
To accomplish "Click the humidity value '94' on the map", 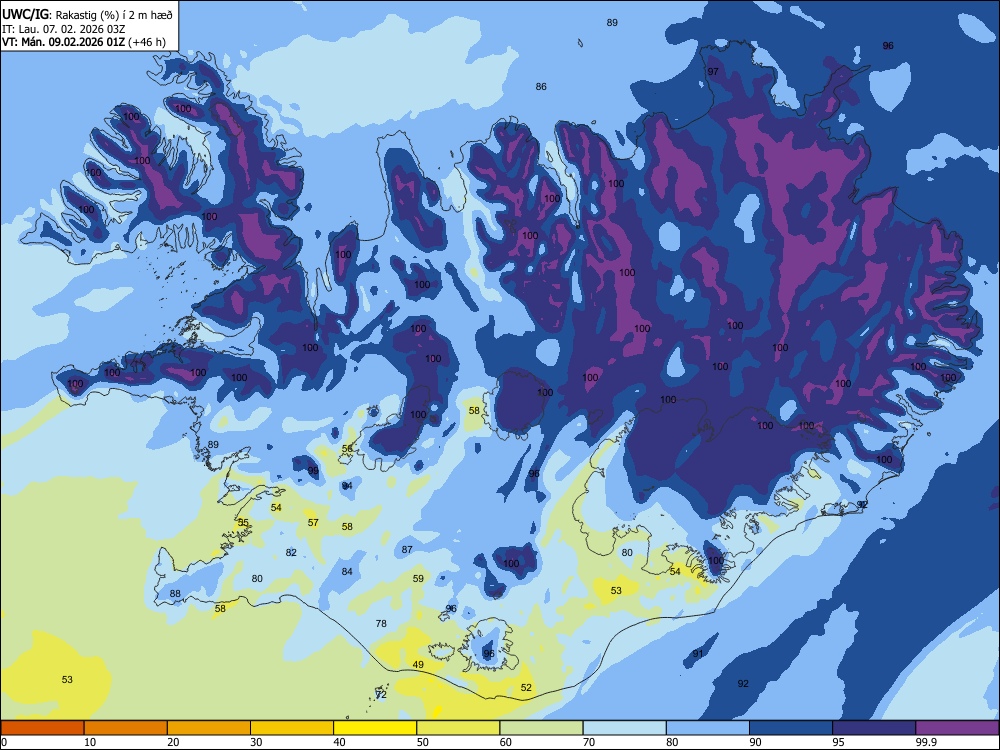I will pyautogui.click(x=347, y=486).
